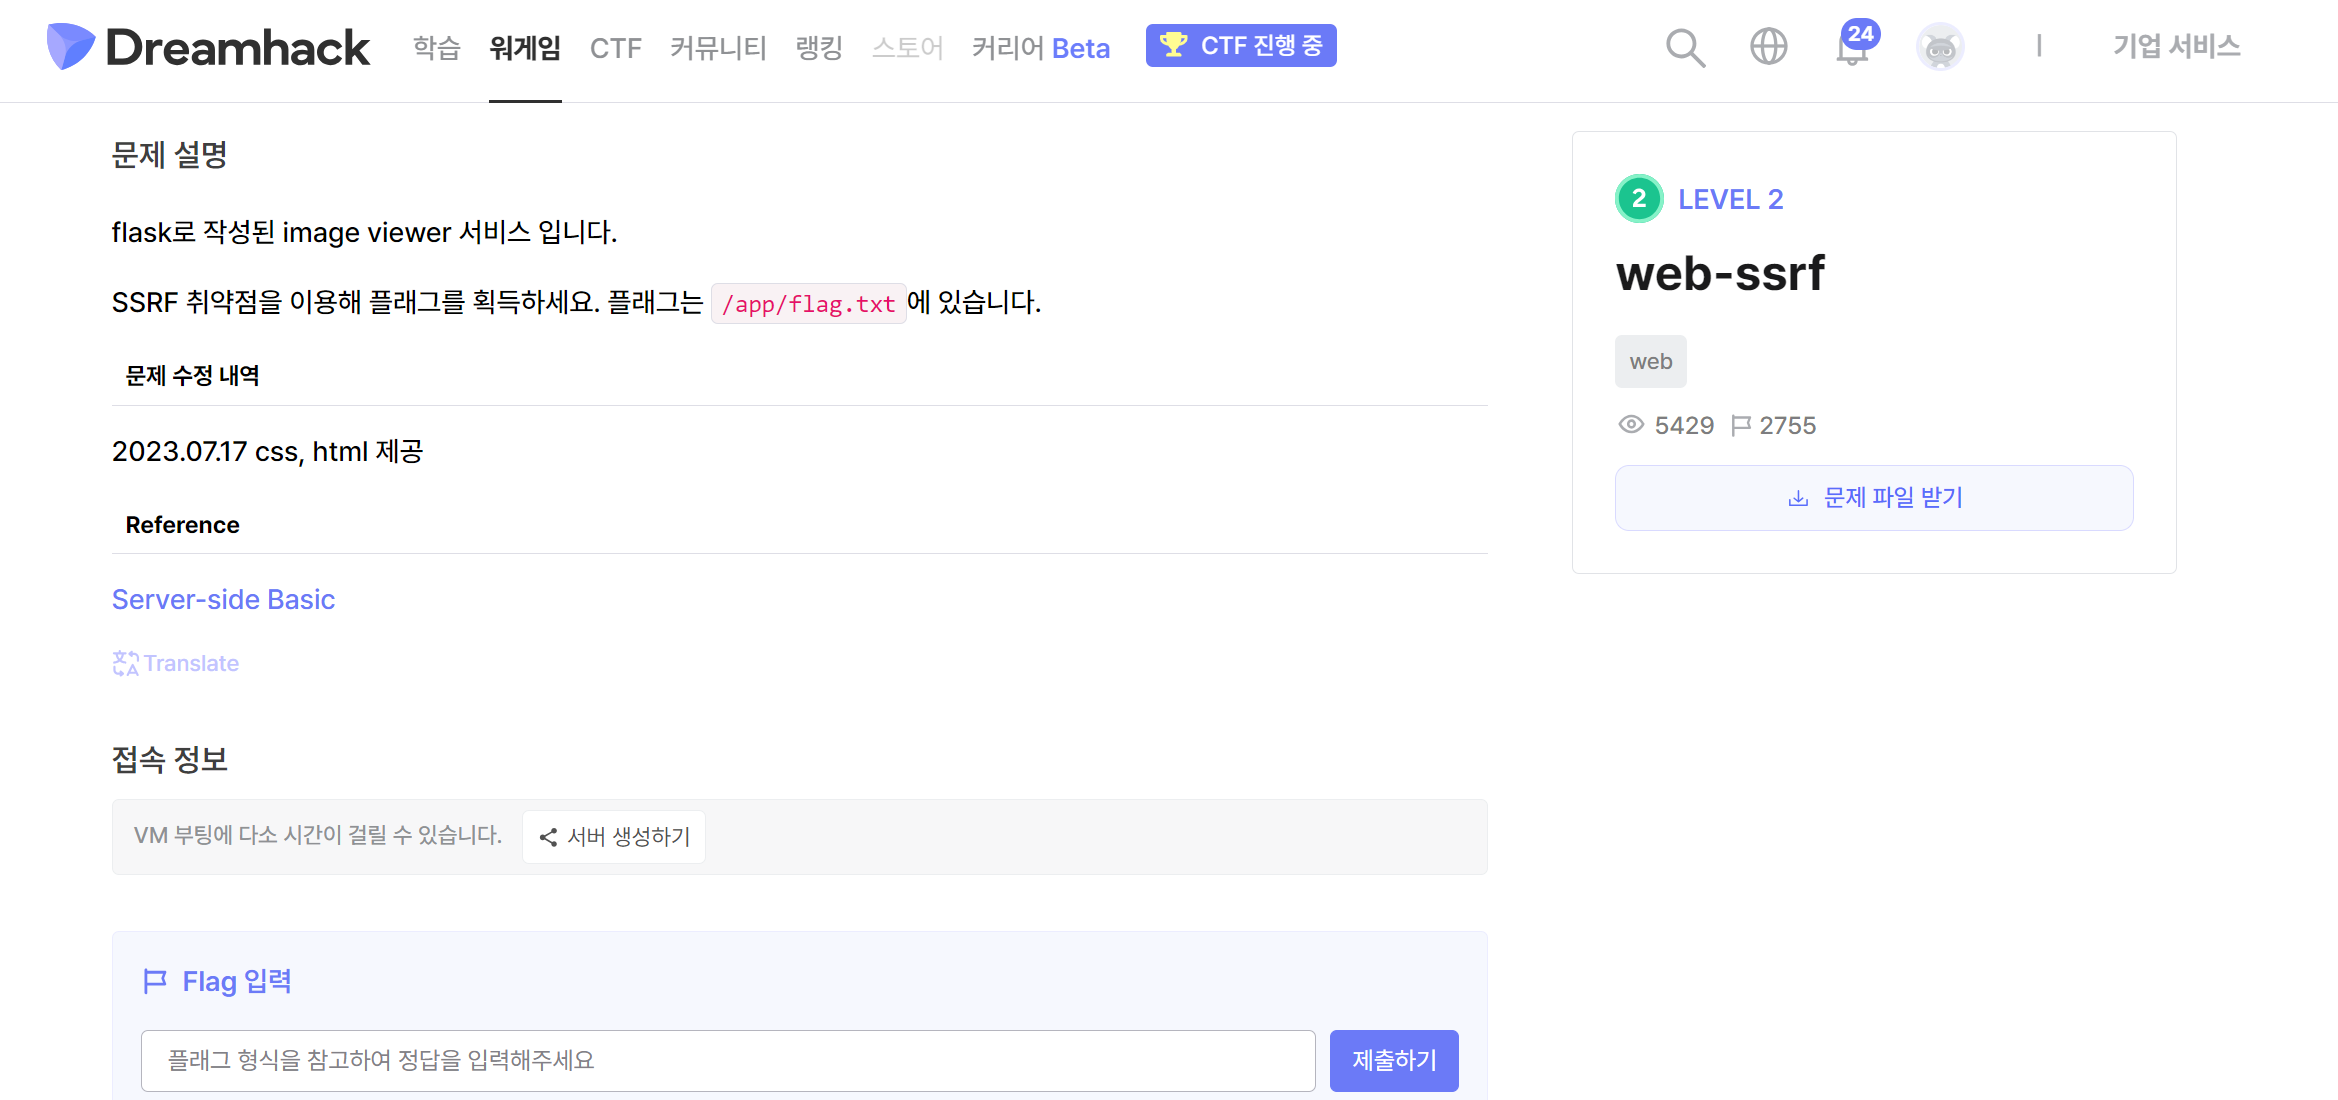Open notifications bell with 24 badge
The width and height of the screenshot is (2338, 1100).
click(1855, 45)
